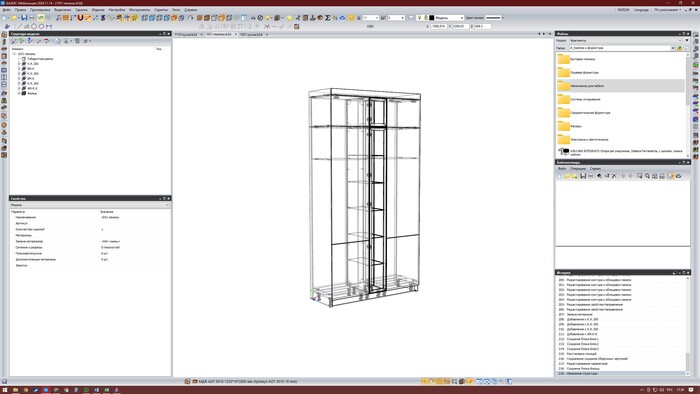Click the Print icon in the main toolbar
The height and width of the screenshot is (394, 700).
[x=31, y=18]
